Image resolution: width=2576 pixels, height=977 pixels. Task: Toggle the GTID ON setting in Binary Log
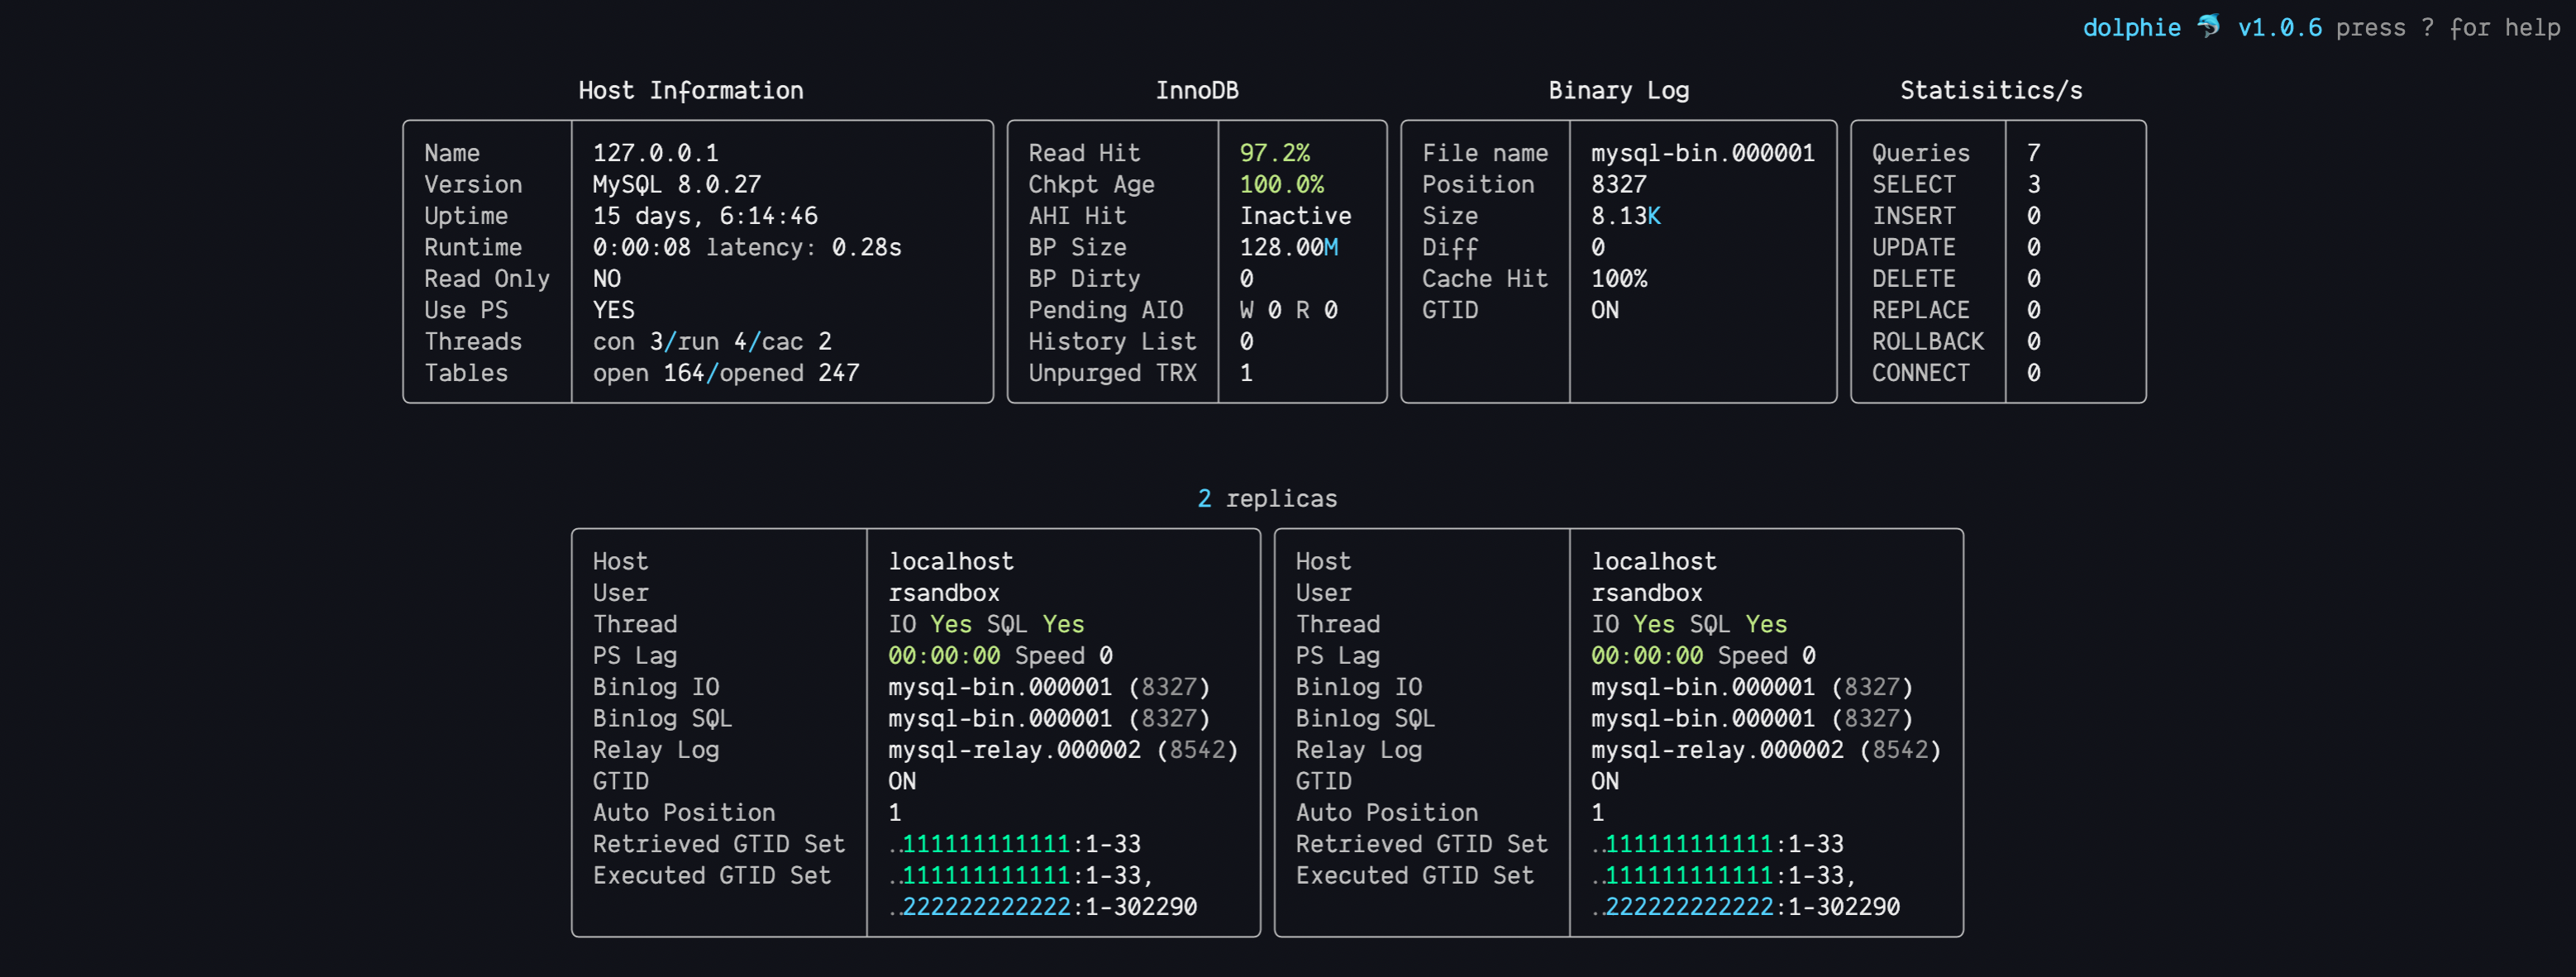click(x=1604, y=311)
